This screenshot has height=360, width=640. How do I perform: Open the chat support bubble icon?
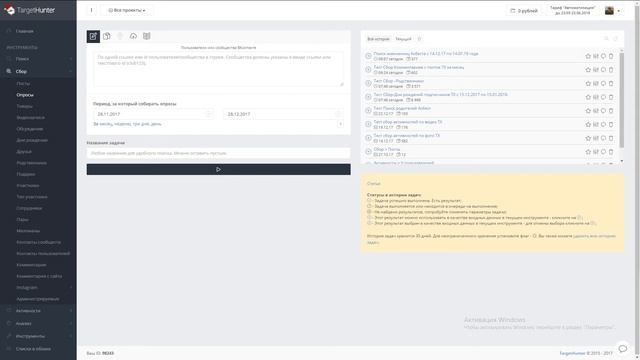pos(622,349)
